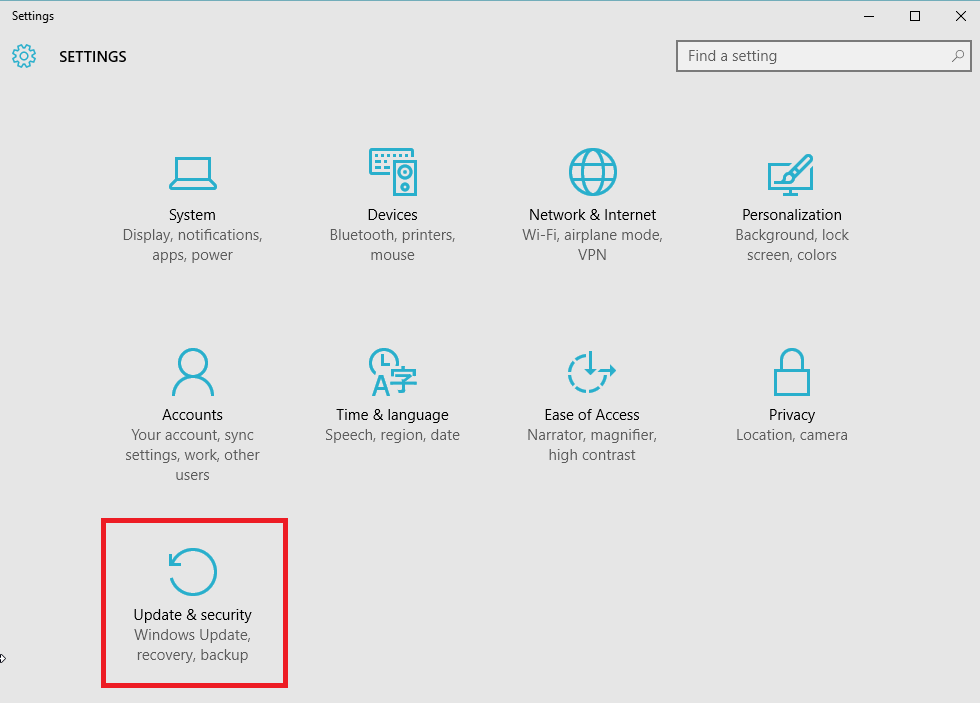Image resolution: width=980 pixels, height=703 pixels.
Task: Open Devices via the keyboard-speaker icon
Action: click(x=392, y=172)
